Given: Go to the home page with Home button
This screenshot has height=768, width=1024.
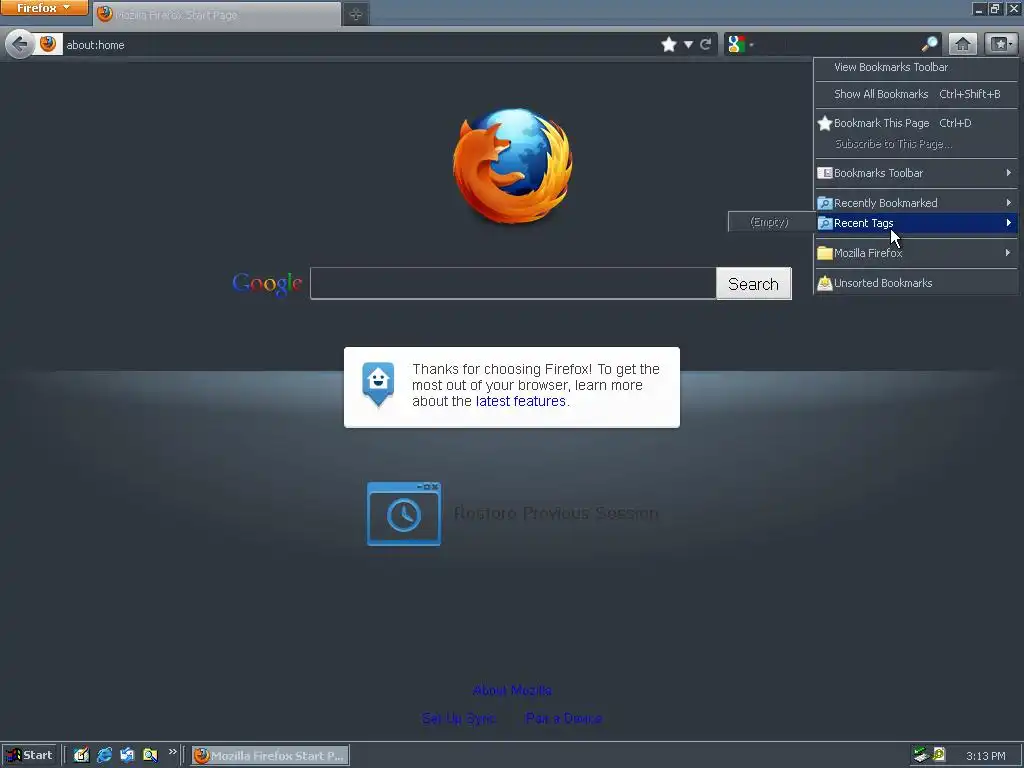Looking at the screenshot, I should tap(963, 44).
